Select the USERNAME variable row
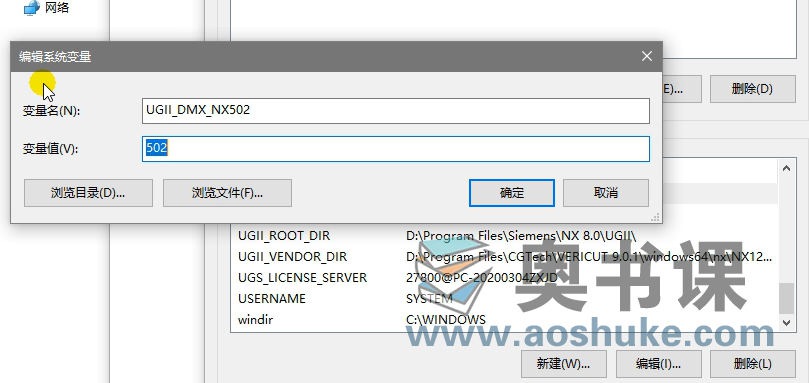The height and width of the screenshot is (383, 809). (504, 299)
